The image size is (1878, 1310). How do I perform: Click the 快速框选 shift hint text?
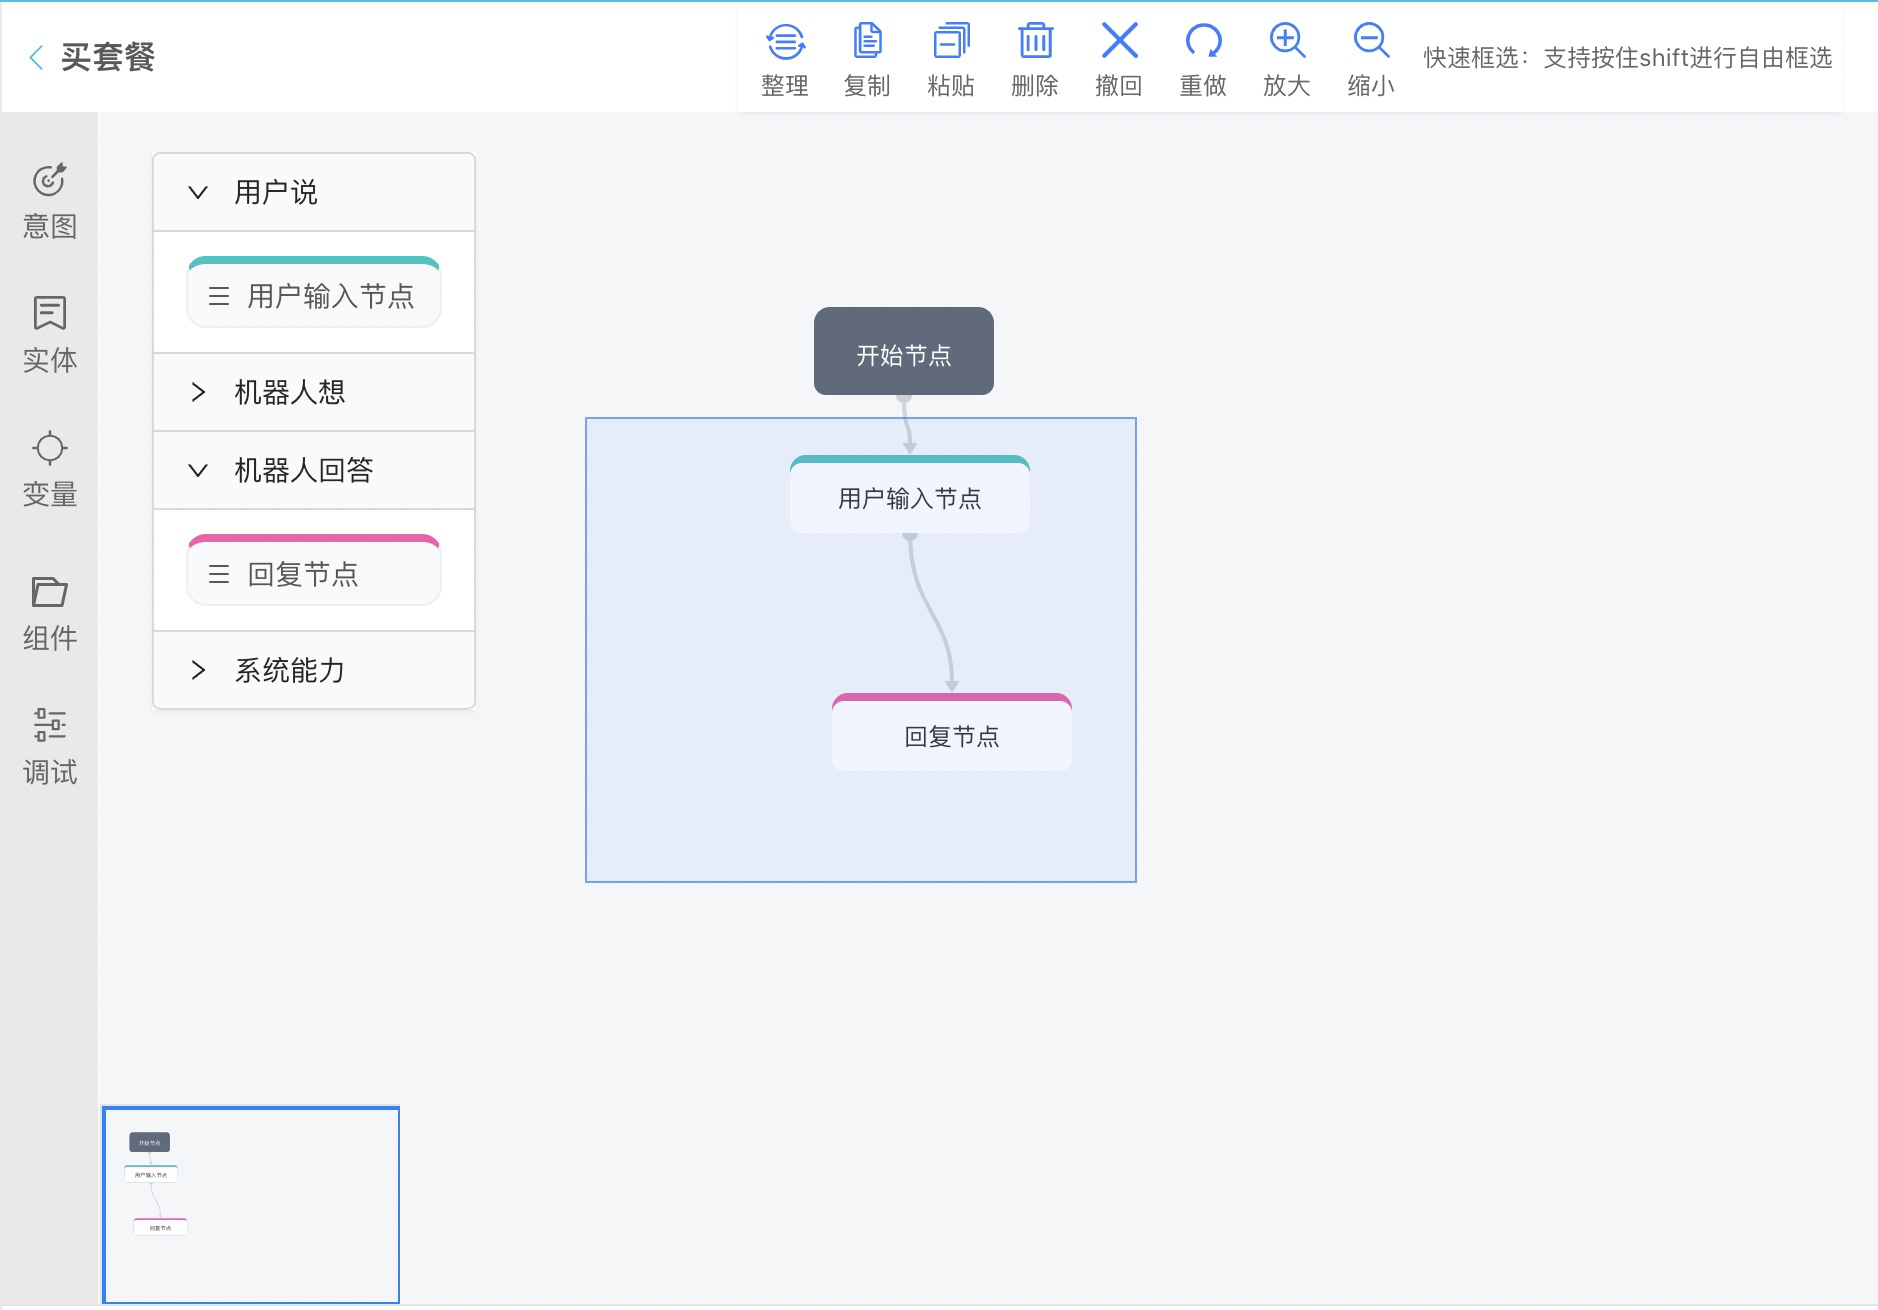(x=1628, y=58)
